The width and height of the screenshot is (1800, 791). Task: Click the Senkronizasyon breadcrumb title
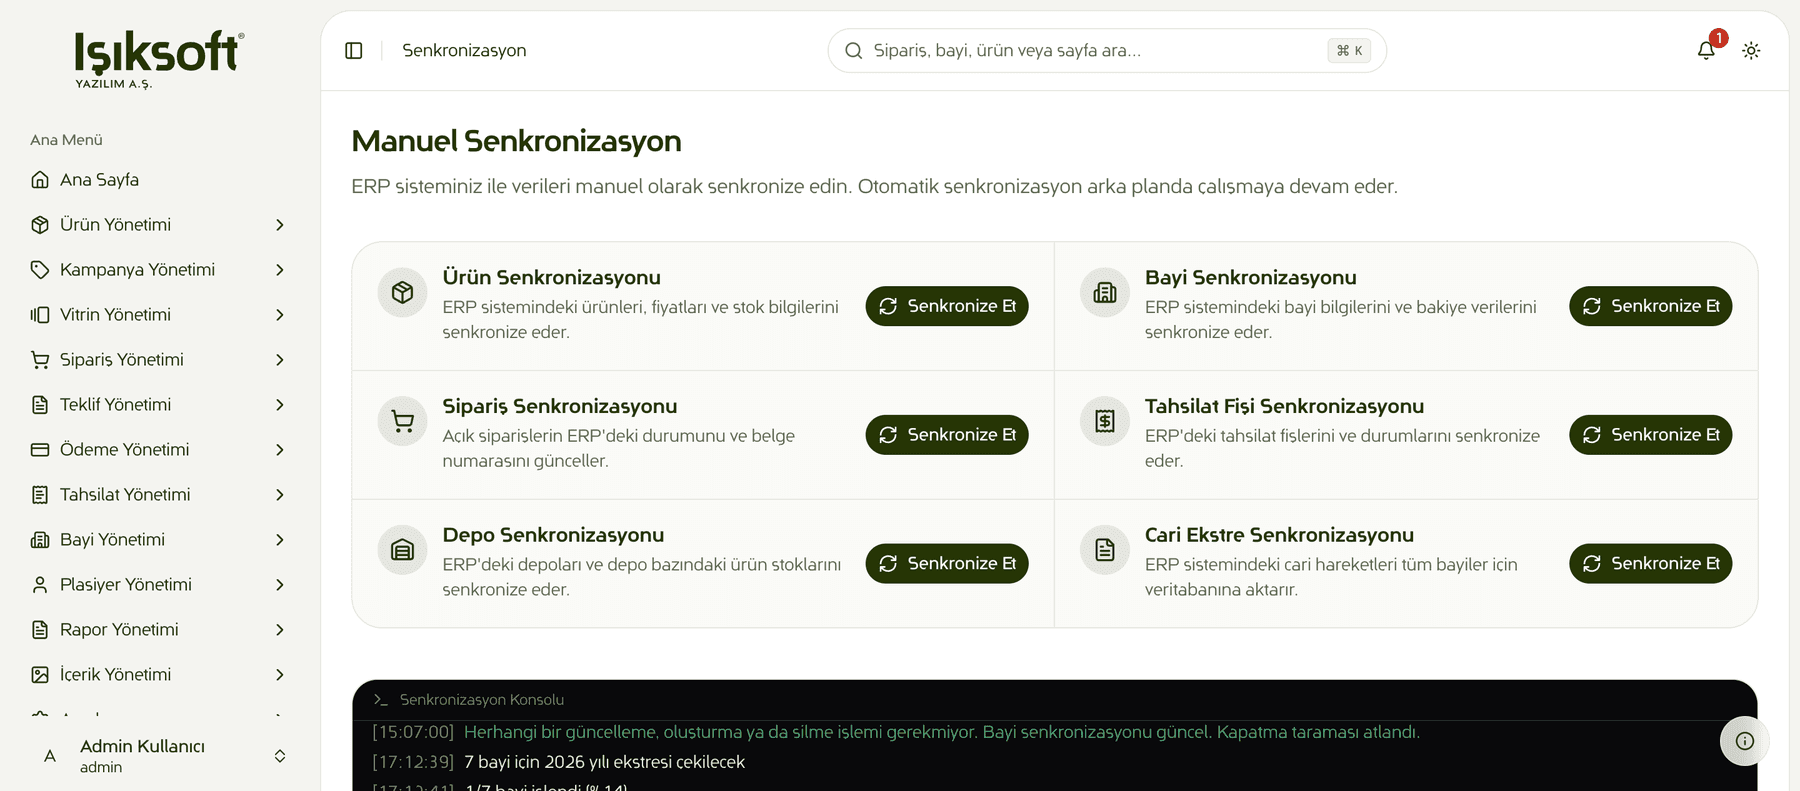pyautogui.click(x=464, y=51)
